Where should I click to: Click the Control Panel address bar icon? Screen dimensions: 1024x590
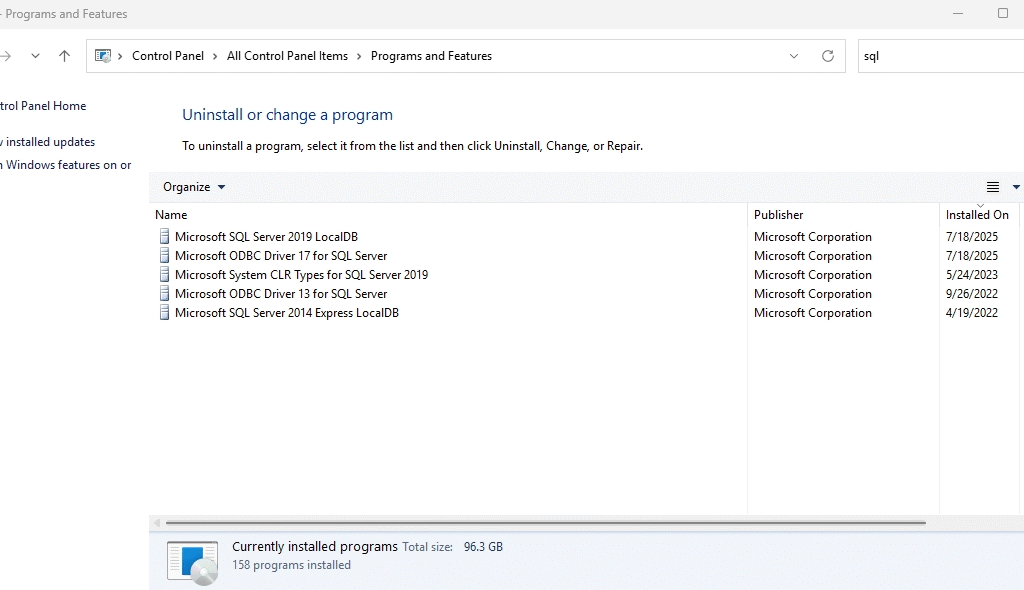[x=103, y=56]
